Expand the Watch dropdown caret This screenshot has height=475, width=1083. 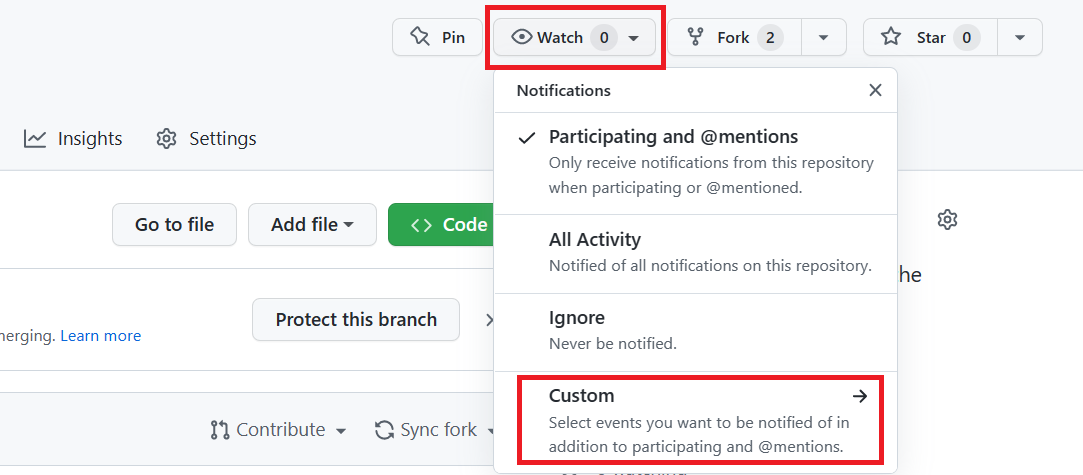(634, 38)
